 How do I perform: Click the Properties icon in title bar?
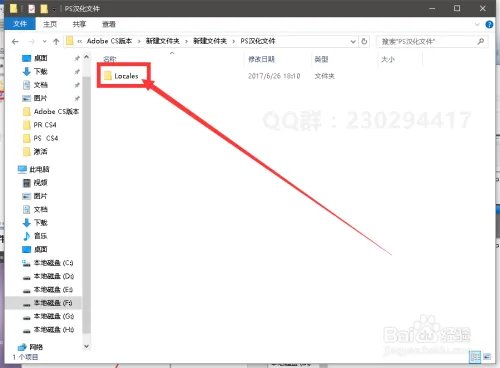pyautogui.click(x=31, y=8)
